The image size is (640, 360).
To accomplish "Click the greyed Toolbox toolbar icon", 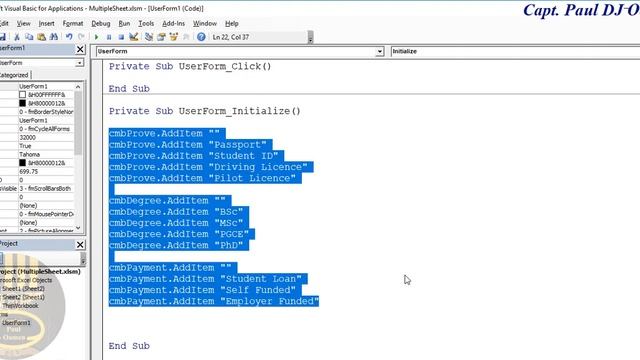I will pos(186,37).
